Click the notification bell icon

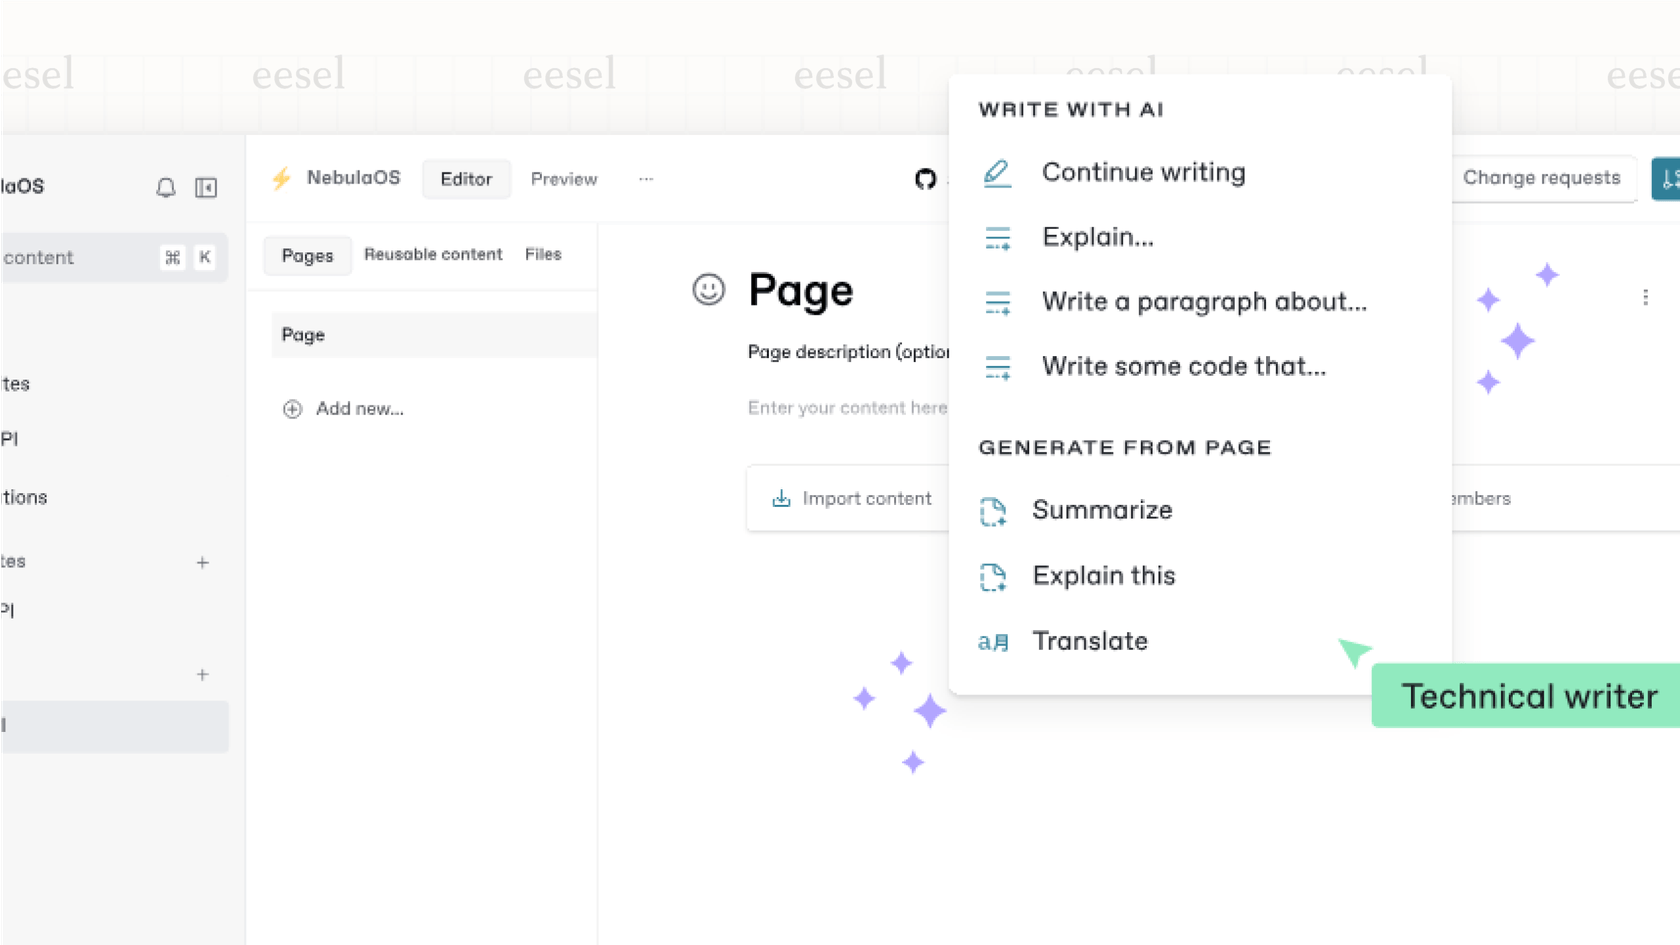pyautogui.click(x=166, y=187)
